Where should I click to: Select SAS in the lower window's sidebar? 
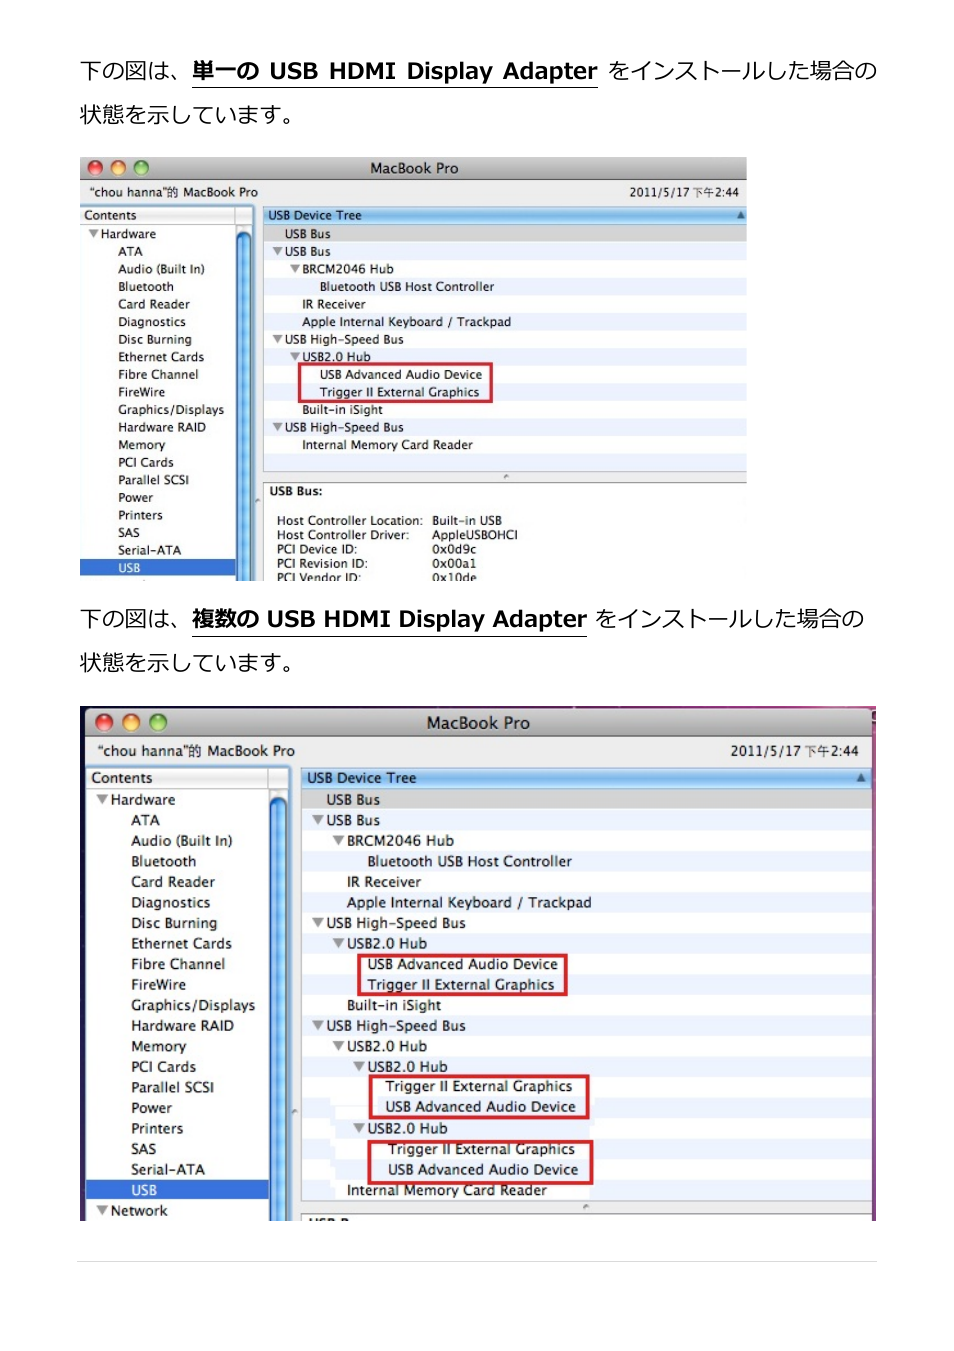coord(143,1149)
